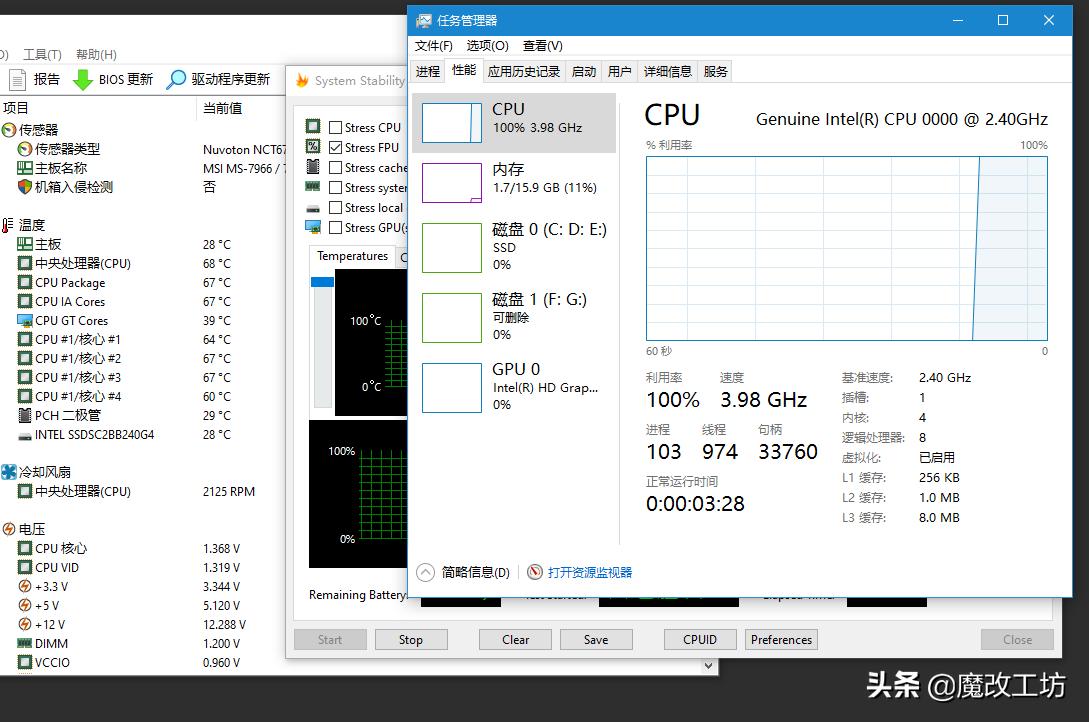The image size is (1089, 722).
Task: Click the CPU chip icon beside Stress CPU
Action: [x=313, y=125]
